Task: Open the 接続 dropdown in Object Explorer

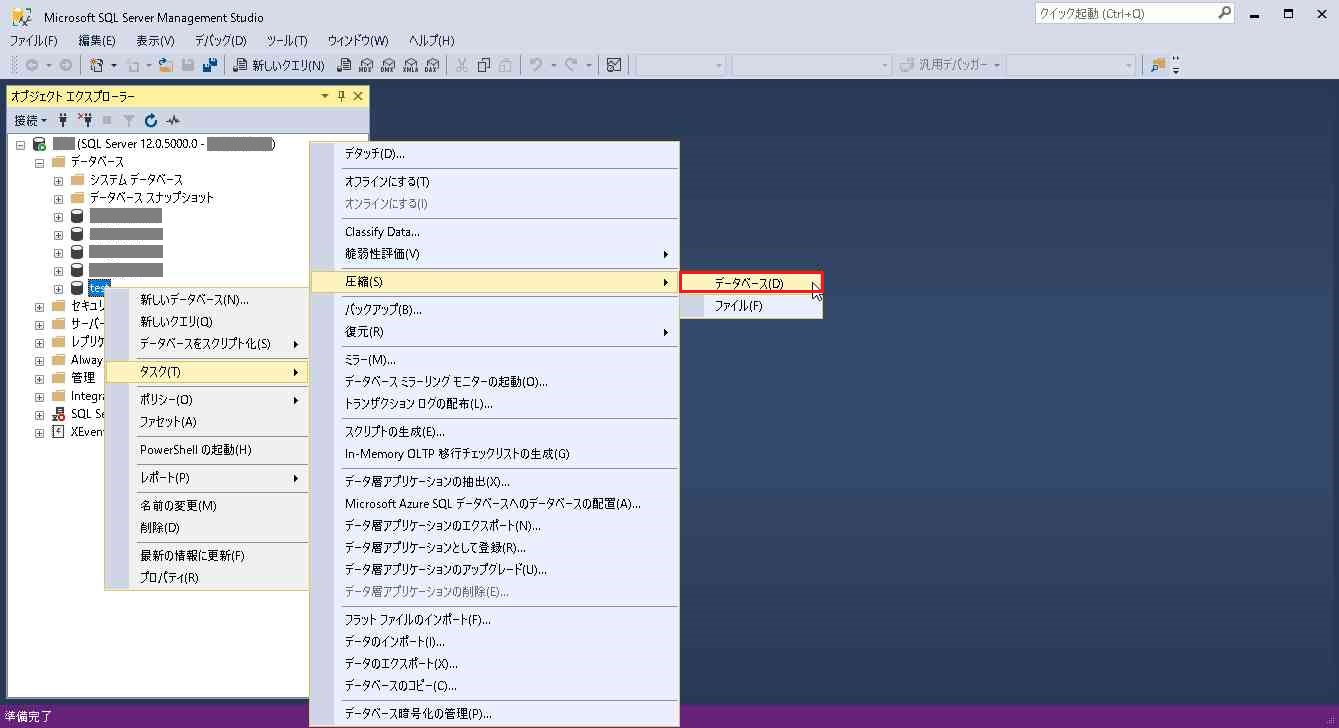Action: coord(30,120)
